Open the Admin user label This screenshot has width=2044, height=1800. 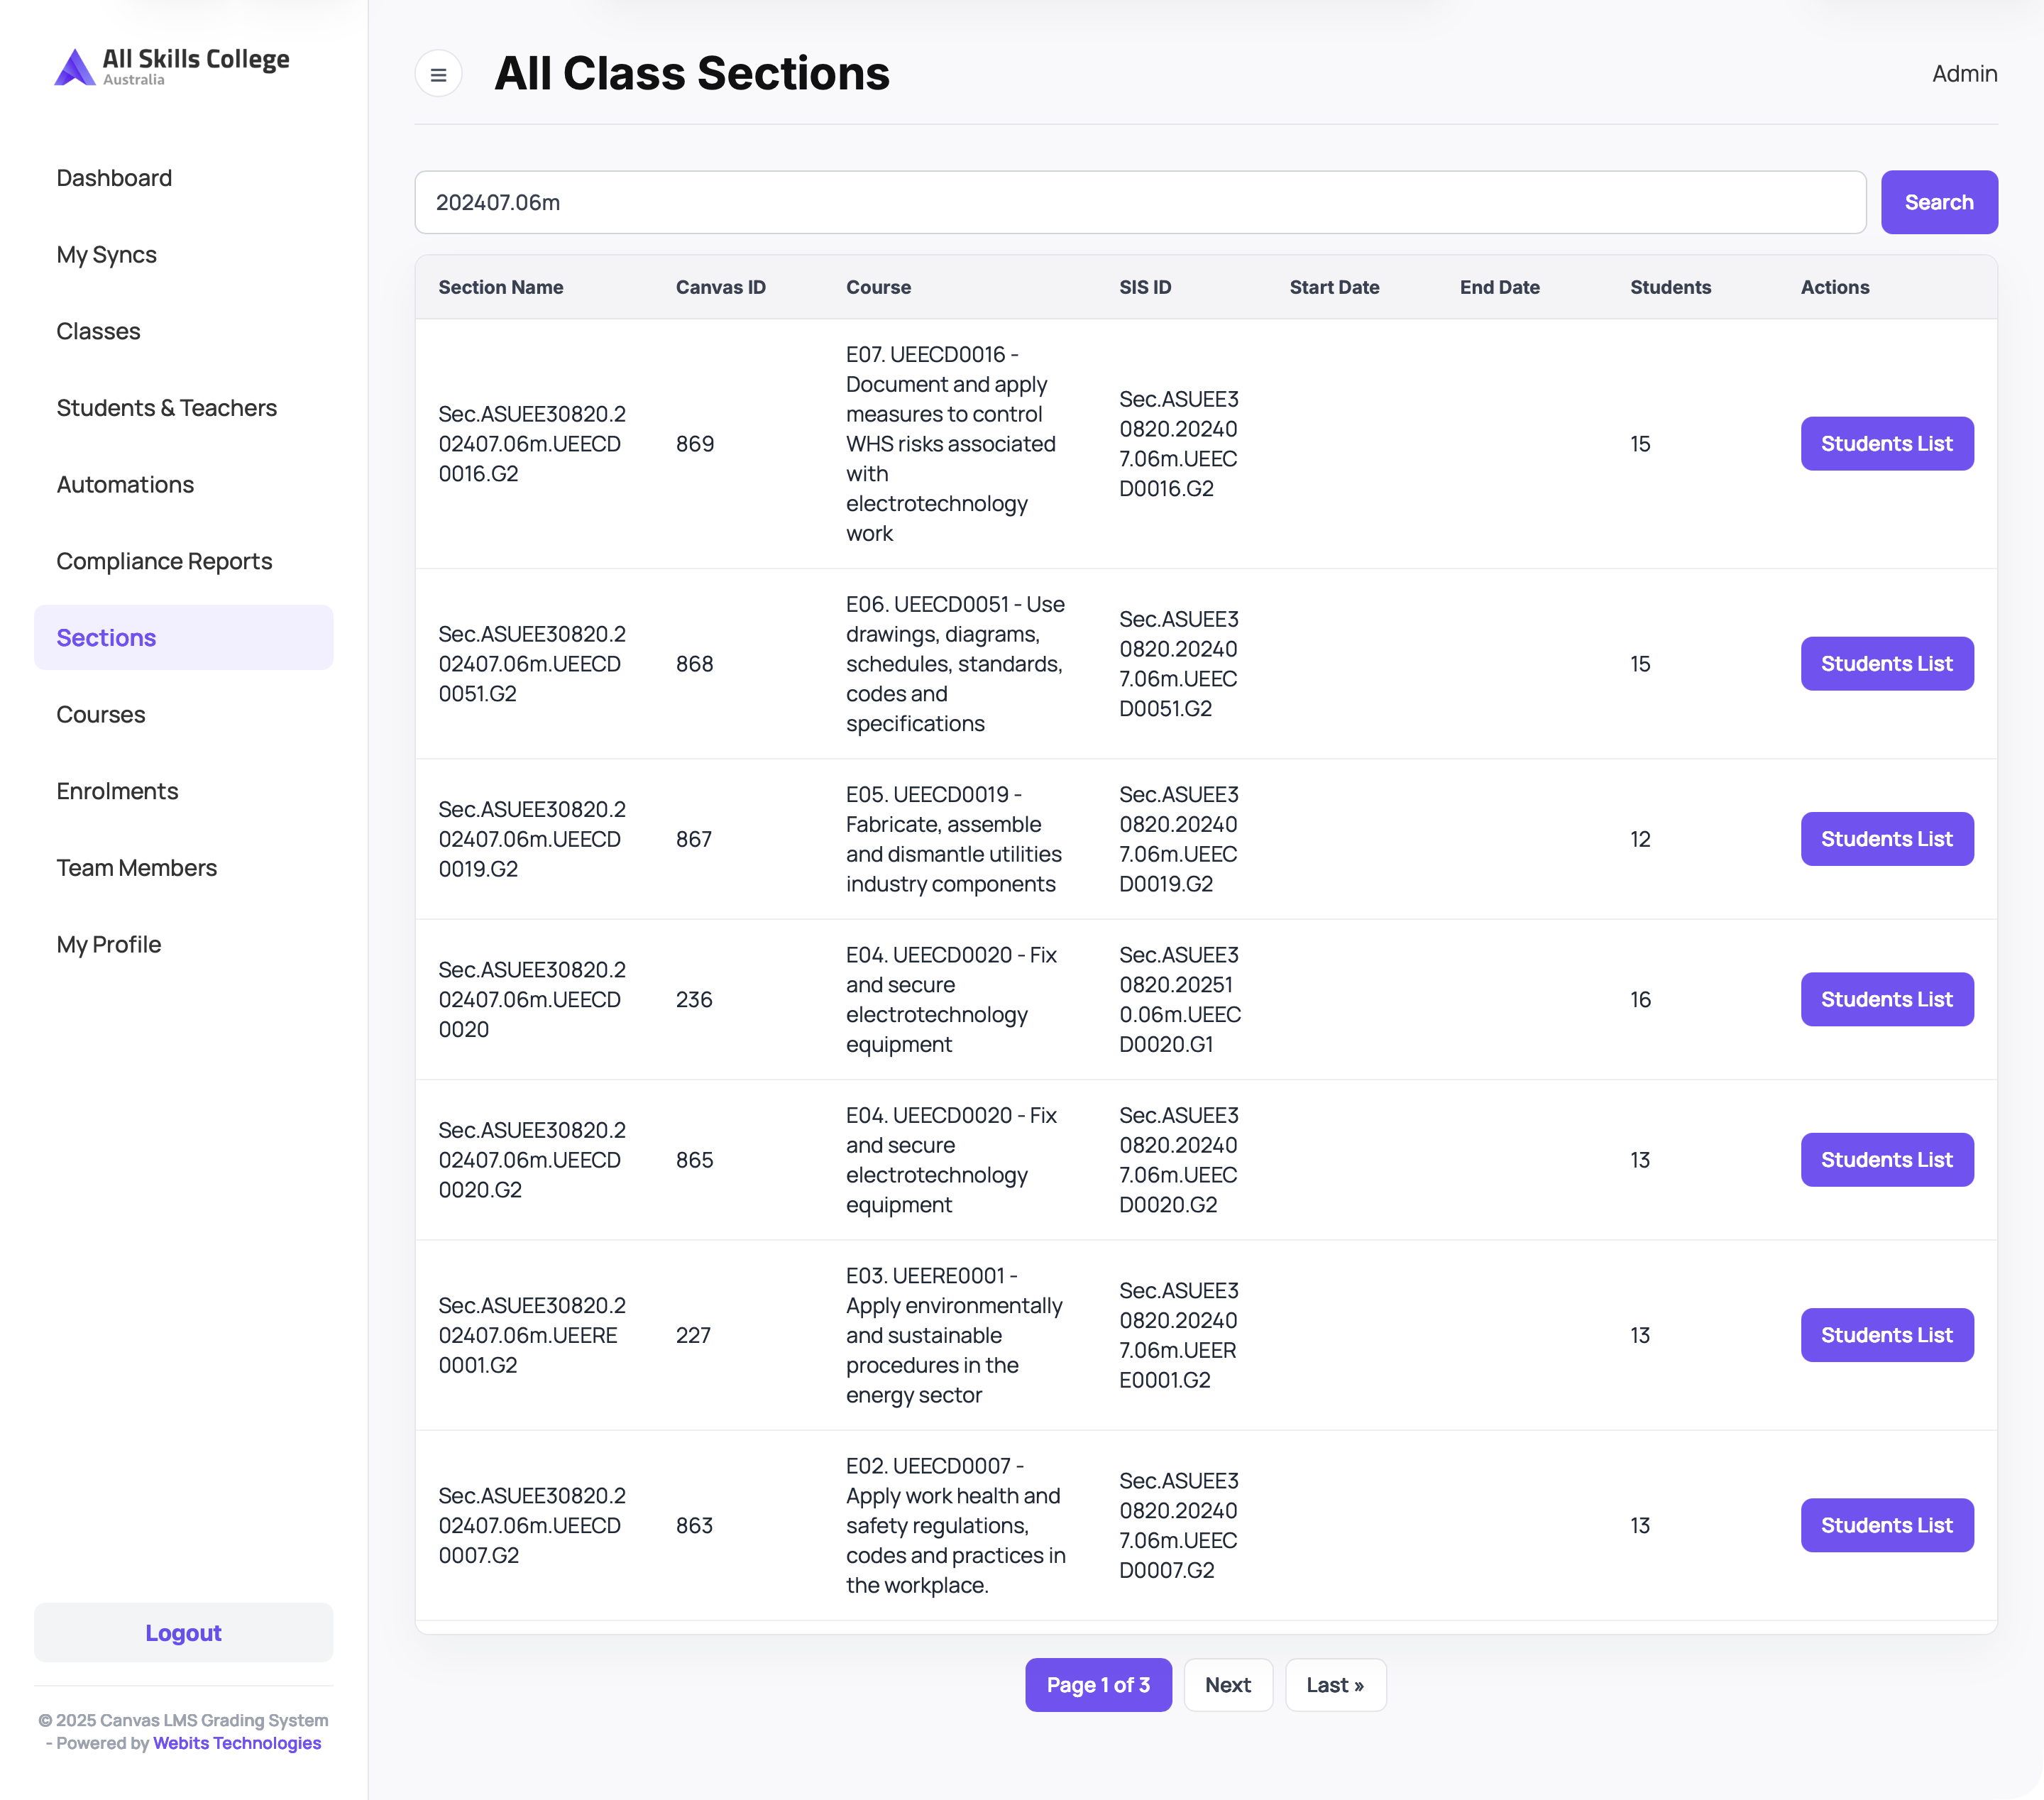pos(1964,74)
